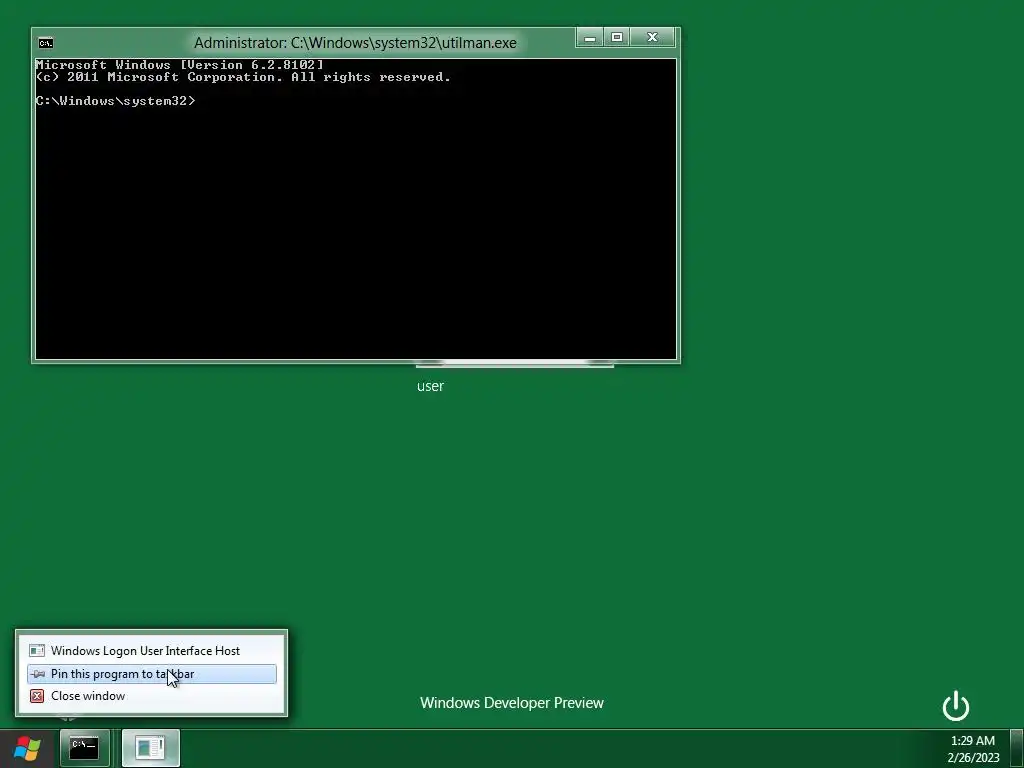Pin this program to taskbar
The image size is (1024, 768).
152,674
